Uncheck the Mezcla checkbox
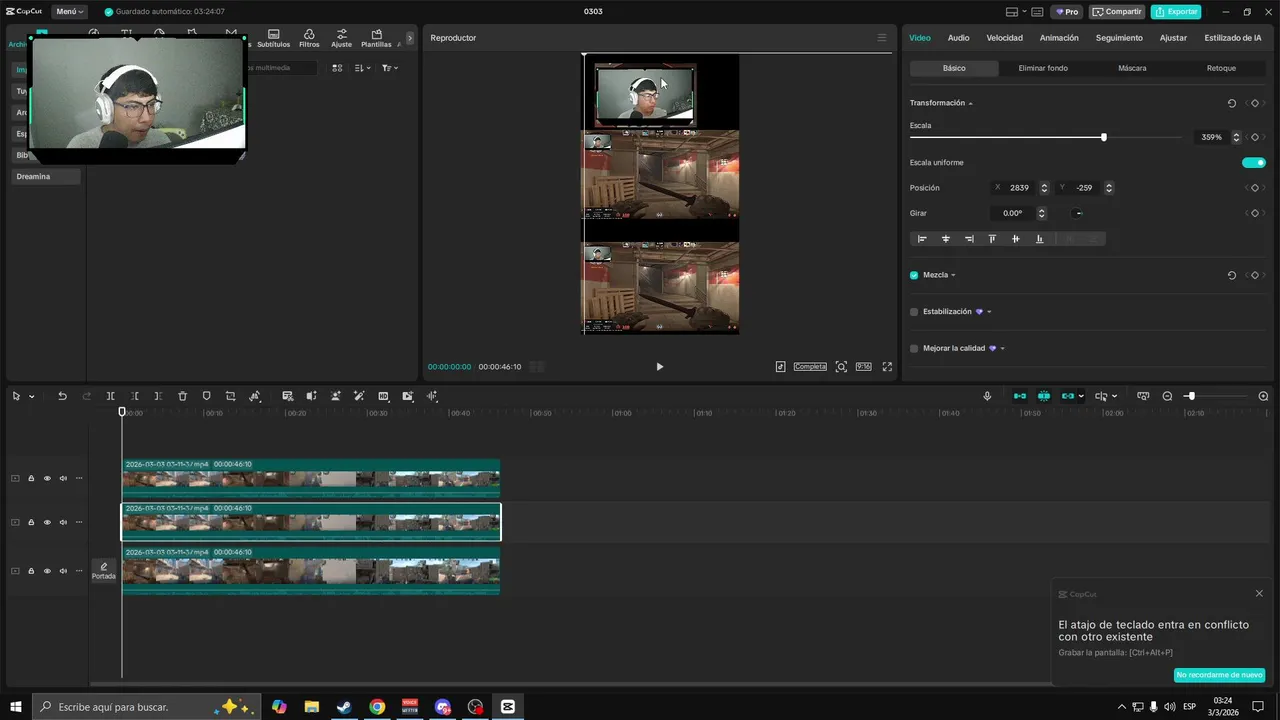This screenshot has height=720, width=1280. click(914, 275)
